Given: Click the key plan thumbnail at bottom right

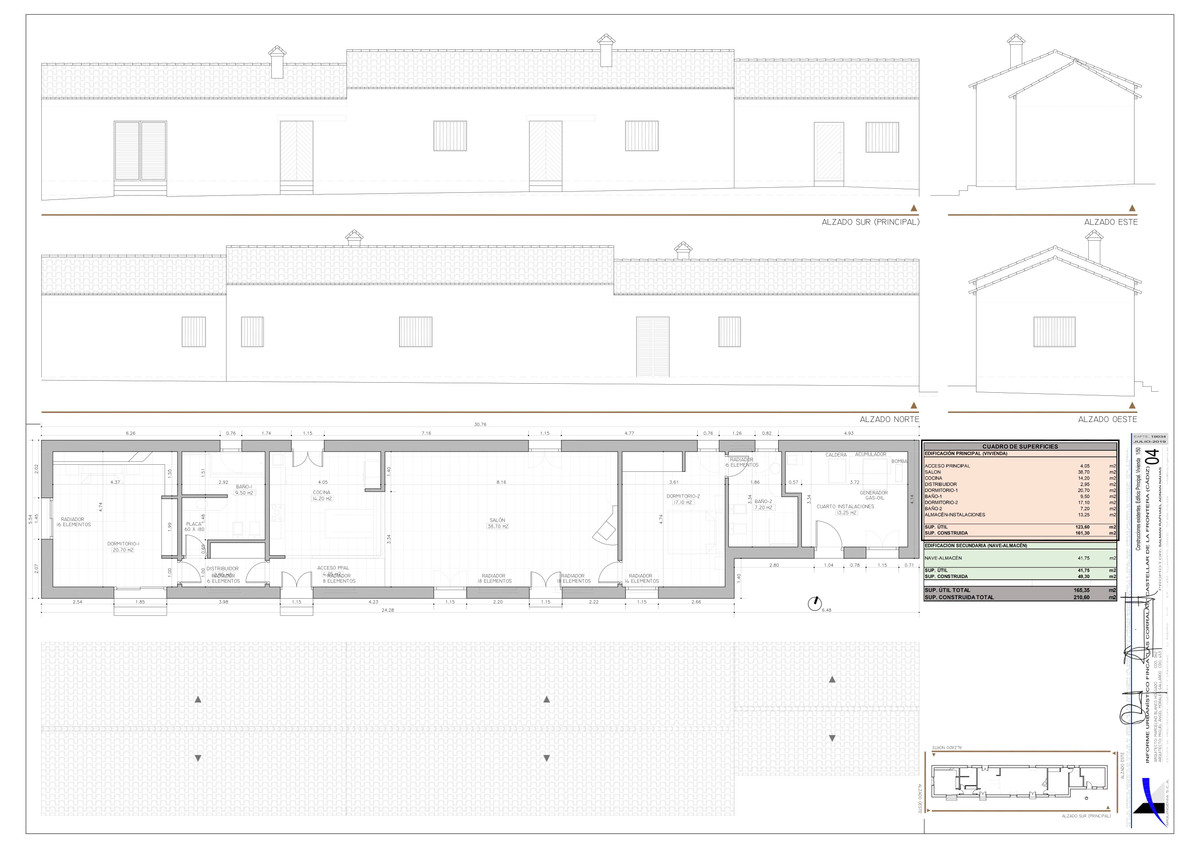Looking at the screenshot, I should 1018,783.
